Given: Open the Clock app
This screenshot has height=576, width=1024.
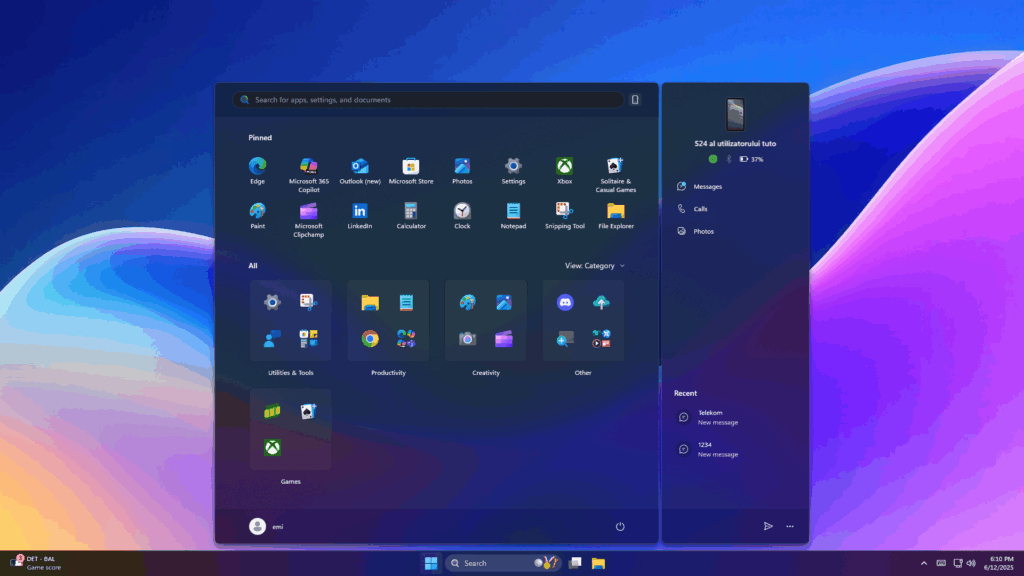Looking at the screenshot, I should (462, 216).
